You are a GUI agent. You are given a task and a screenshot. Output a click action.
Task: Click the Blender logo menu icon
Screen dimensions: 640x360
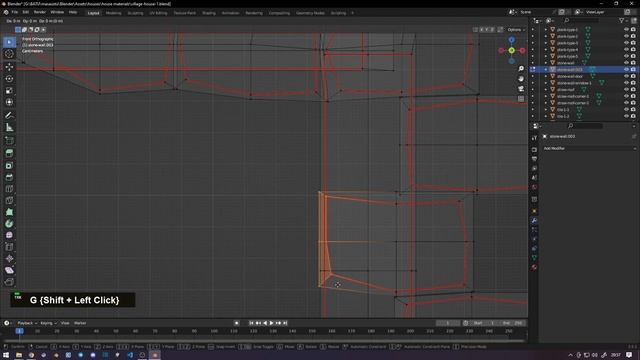[x=6, y=12]
